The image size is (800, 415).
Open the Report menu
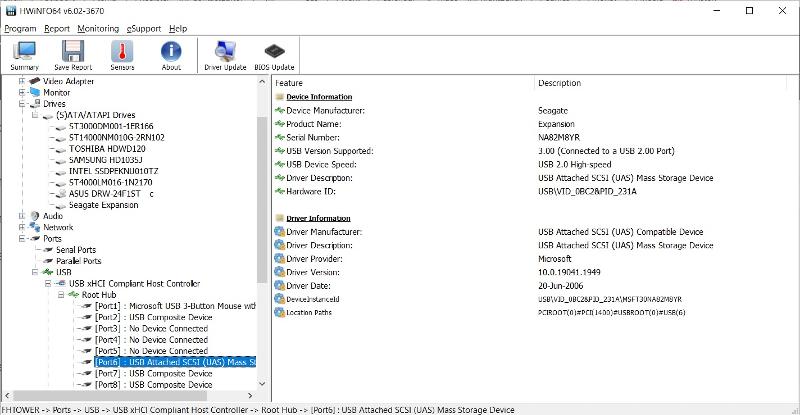[56, 29]
